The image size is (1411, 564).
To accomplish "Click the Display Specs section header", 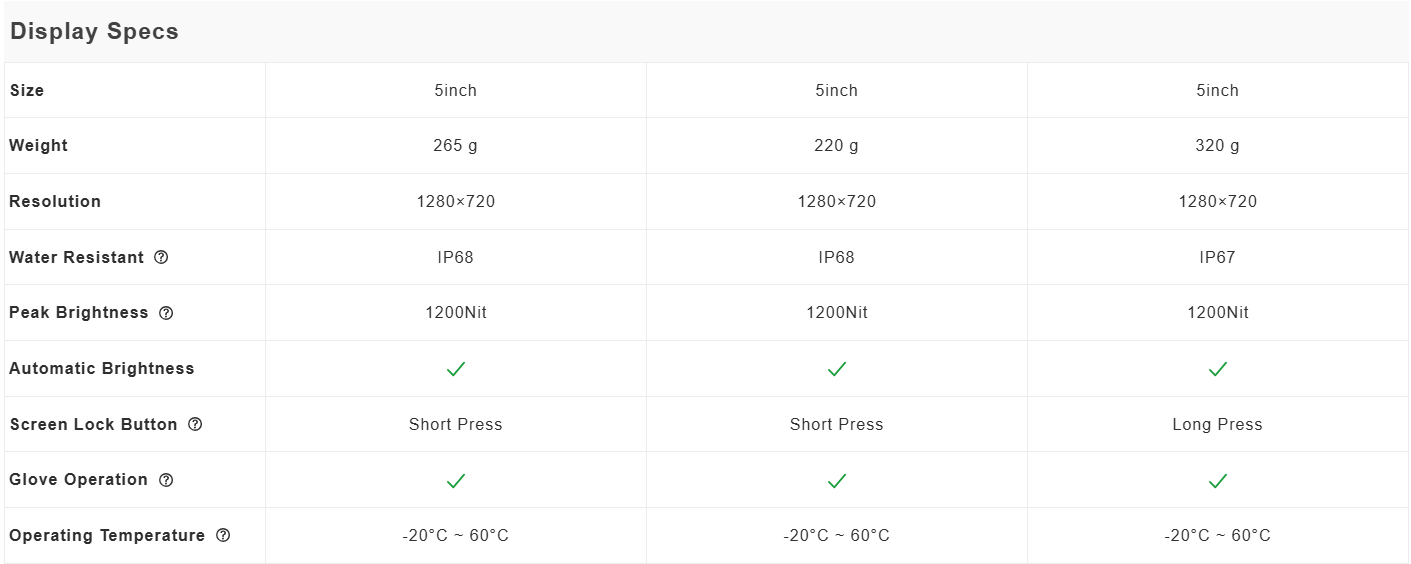I will 94,31.
